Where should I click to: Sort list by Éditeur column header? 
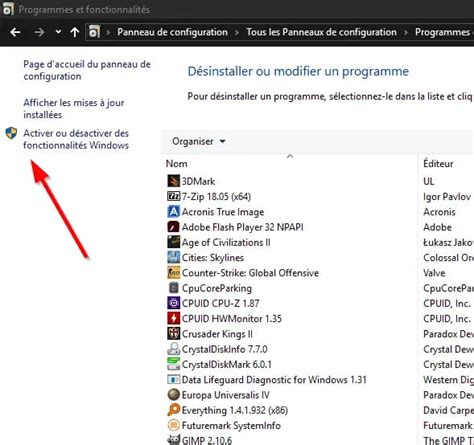point(438,164)
